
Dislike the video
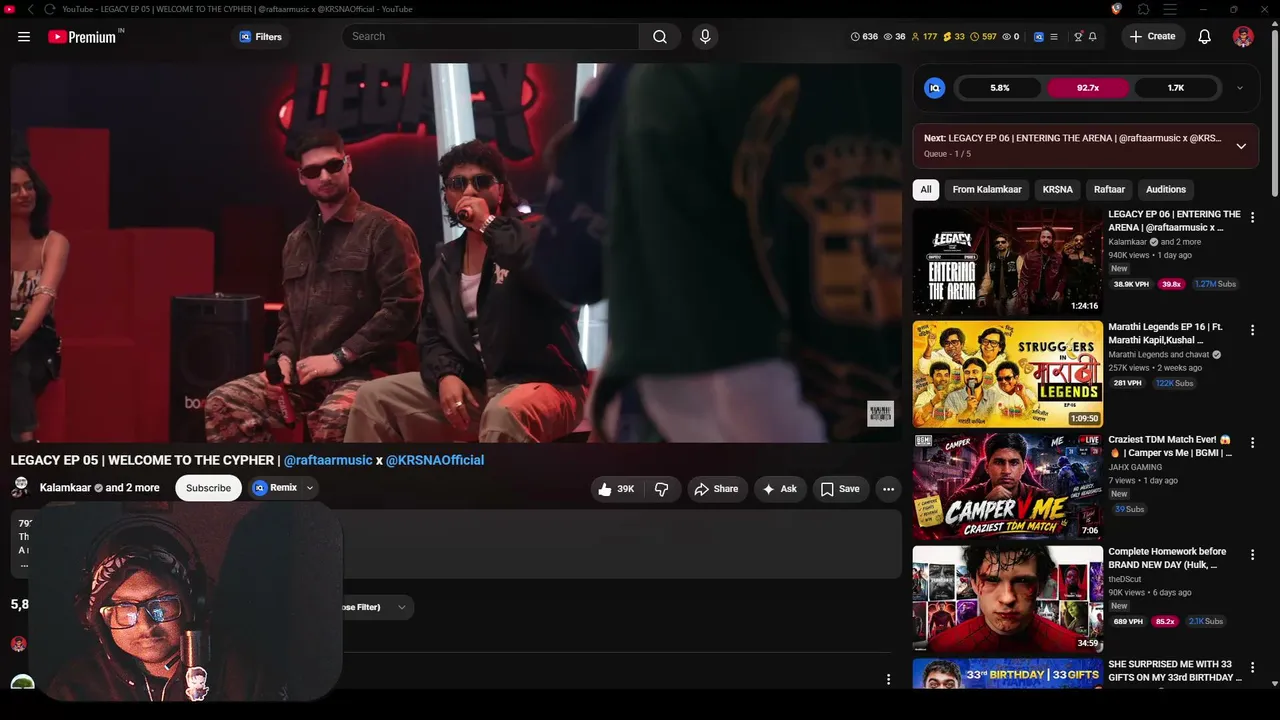661,489
